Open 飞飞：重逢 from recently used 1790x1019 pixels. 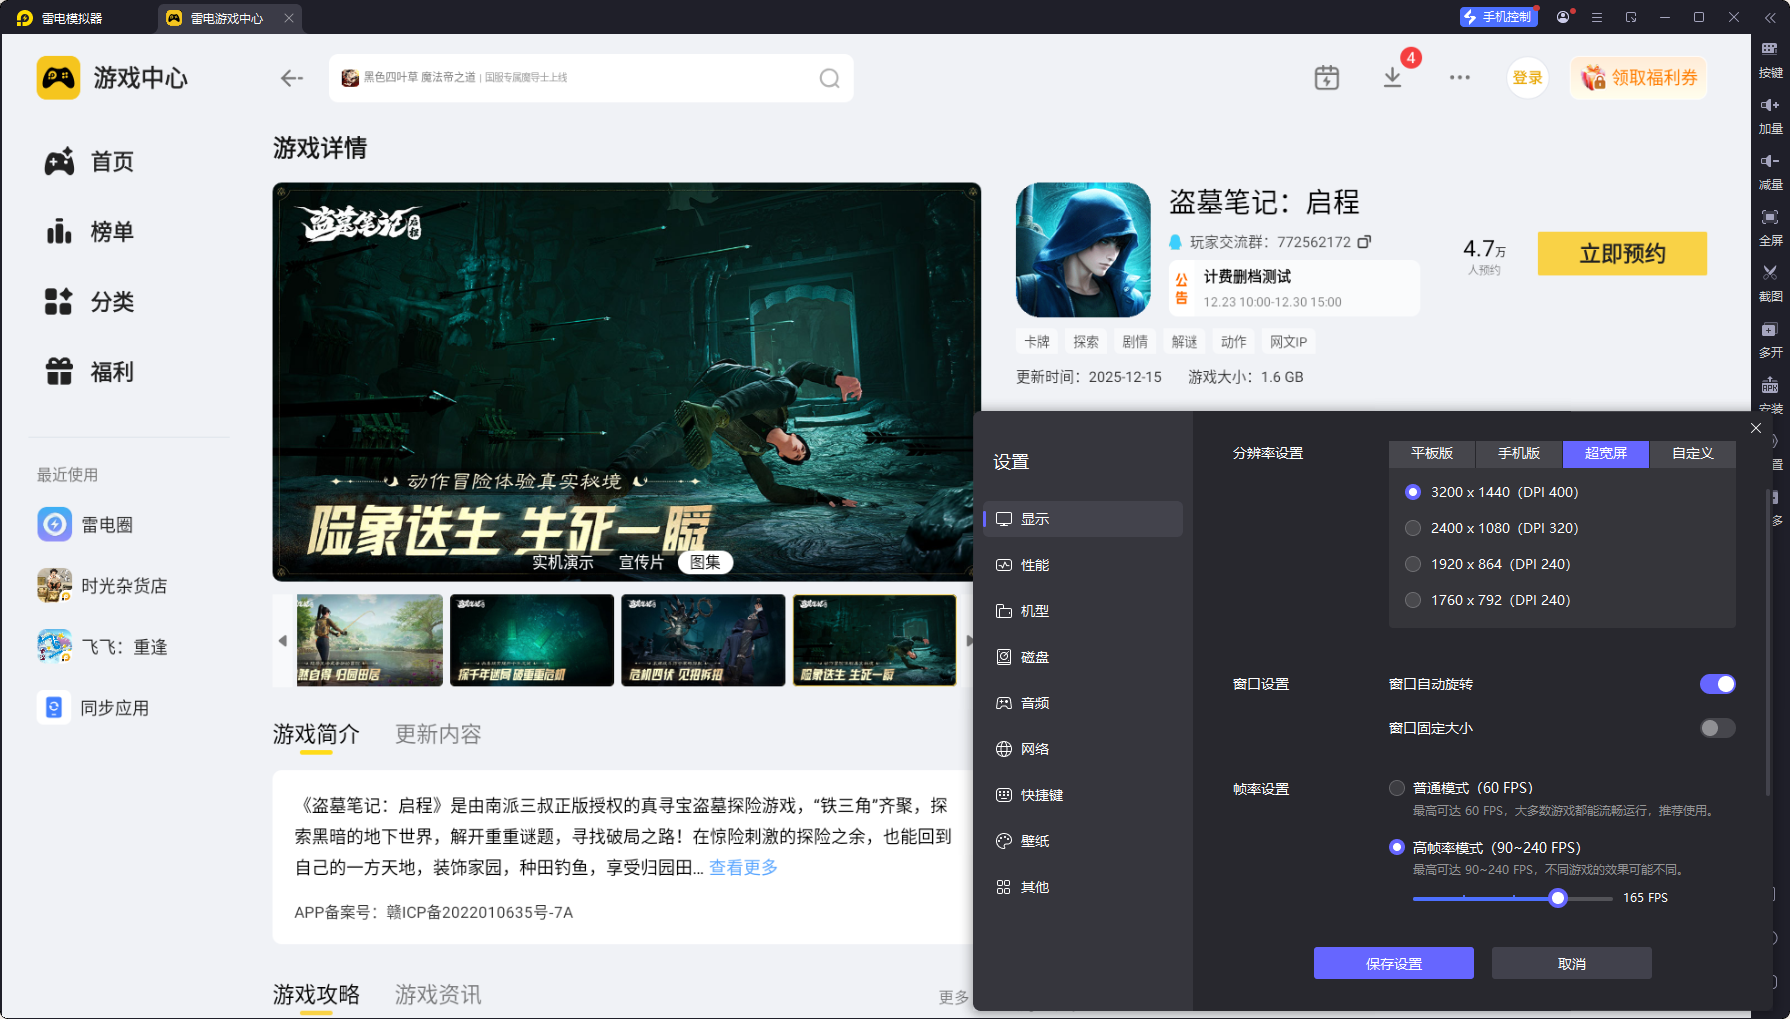102,647
